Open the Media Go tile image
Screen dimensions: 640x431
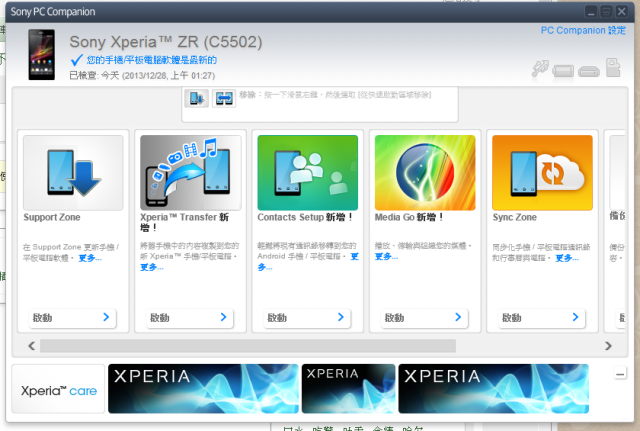425,173
